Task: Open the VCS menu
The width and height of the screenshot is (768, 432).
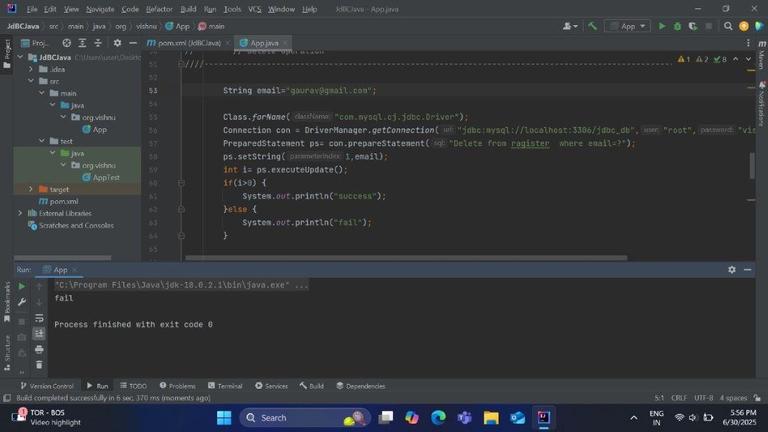Action: coord(254,9)
